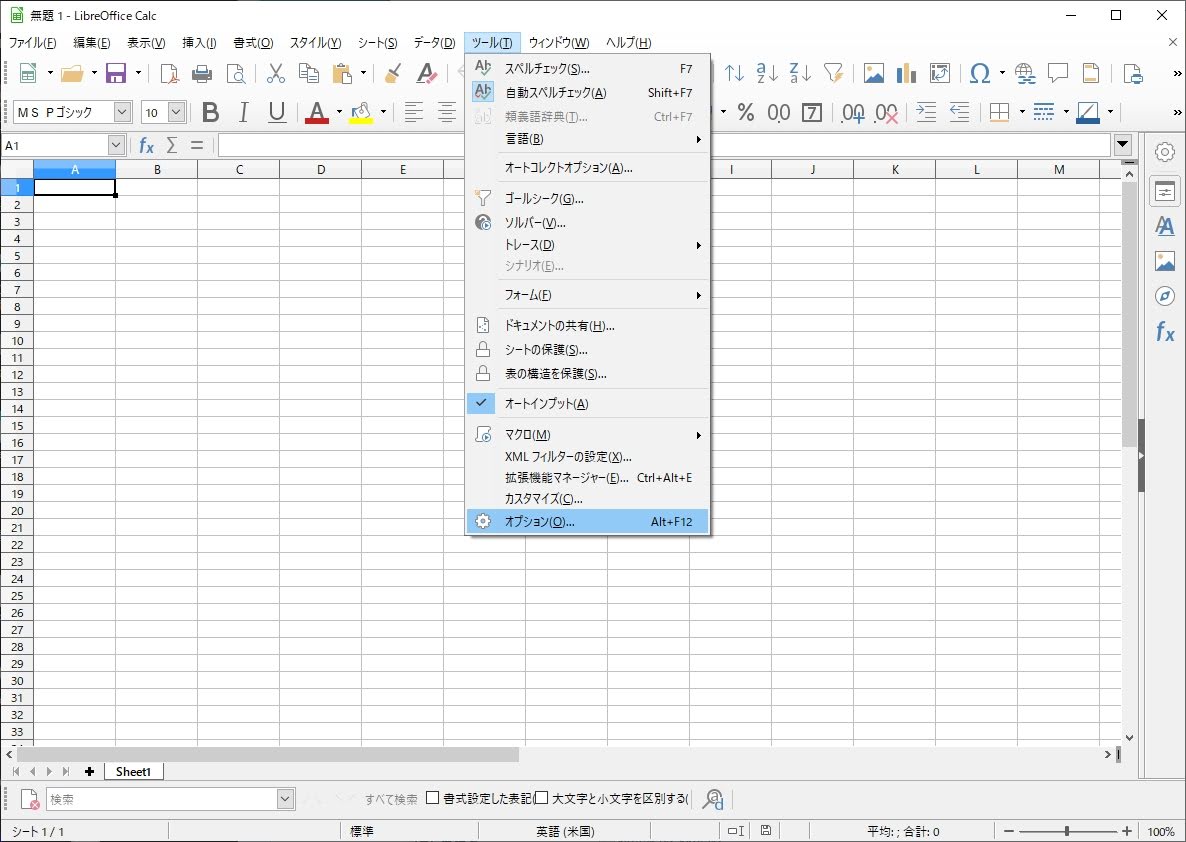Open the AutoFilter icon
The image size is (1186, 842).
[833, 73]
